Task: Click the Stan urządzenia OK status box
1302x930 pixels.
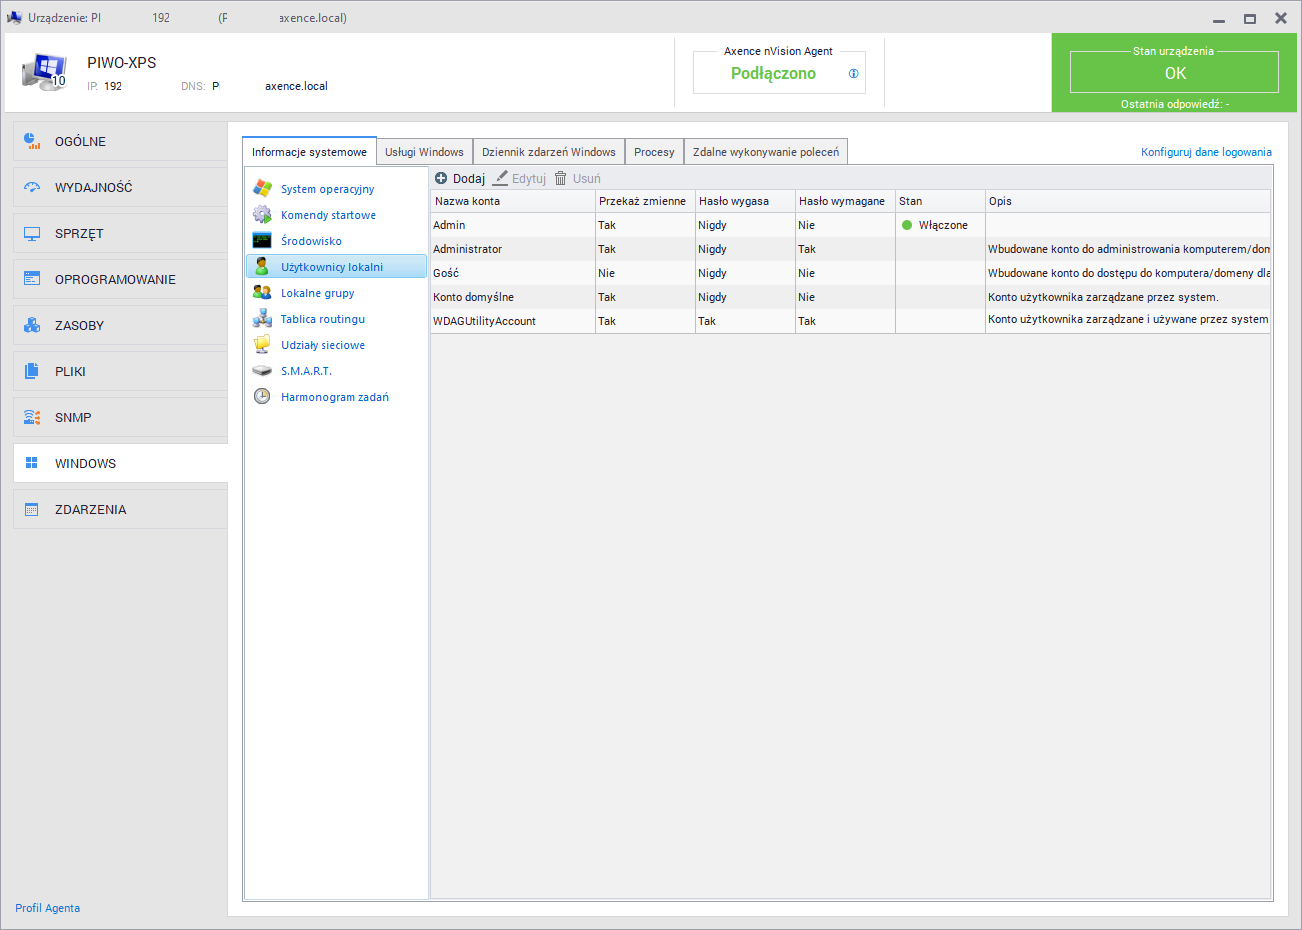Action: (x=1174, y=73)
